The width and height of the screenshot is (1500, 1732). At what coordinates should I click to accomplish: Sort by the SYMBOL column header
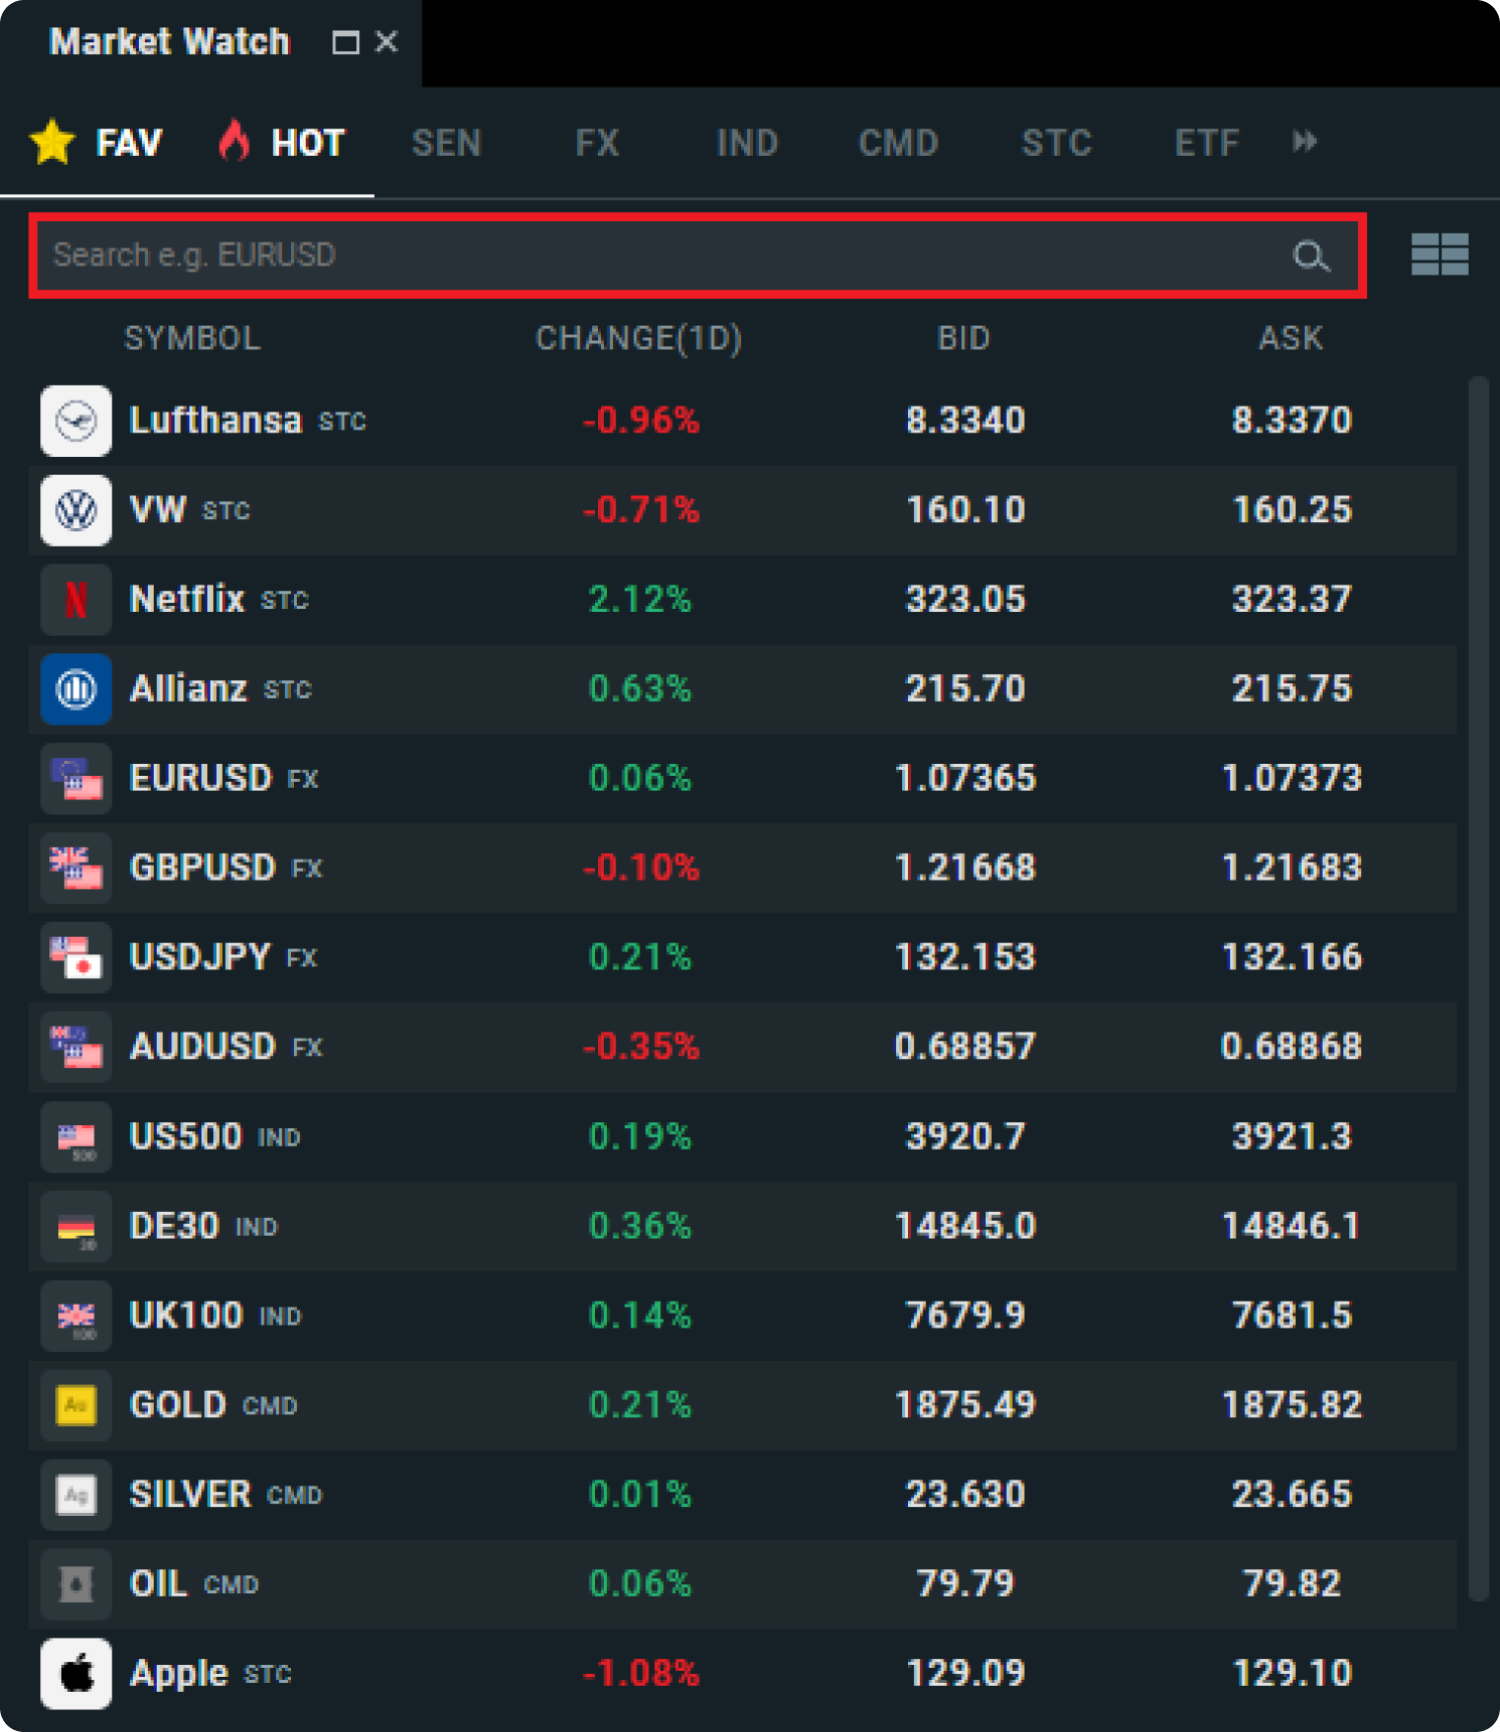[x=192, y=338]
